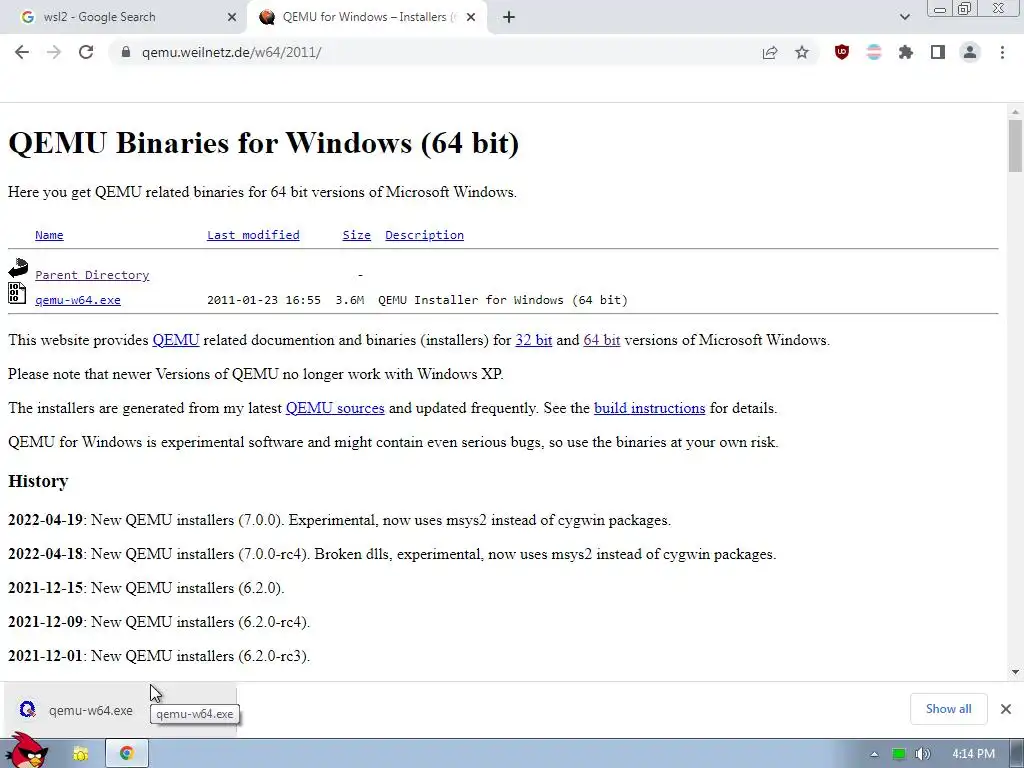The image size is (1024, 768).
Task: Open the build instructions link
Action: 649,408
